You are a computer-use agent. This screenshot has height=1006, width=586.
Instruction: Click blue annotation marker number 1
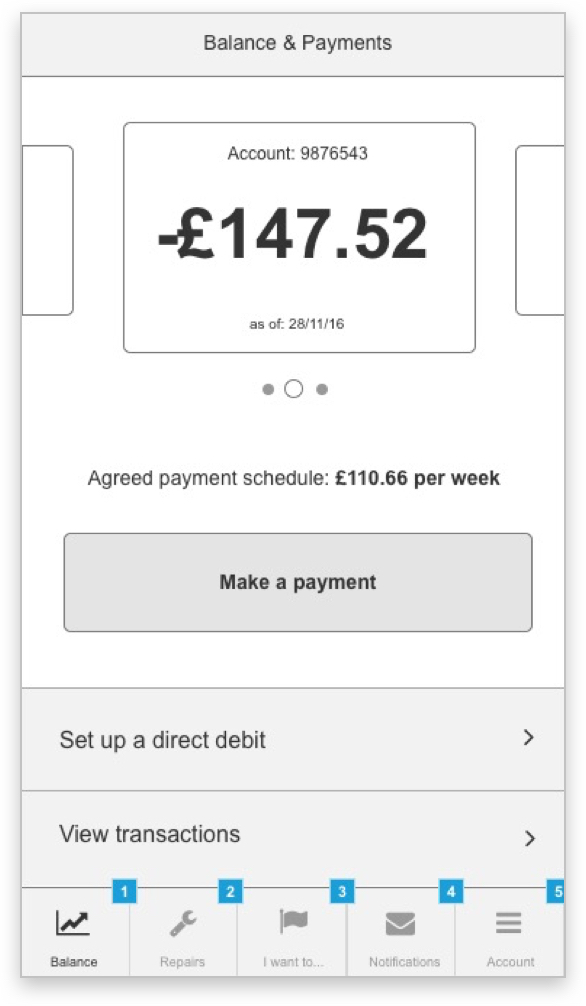coord(125,891)
